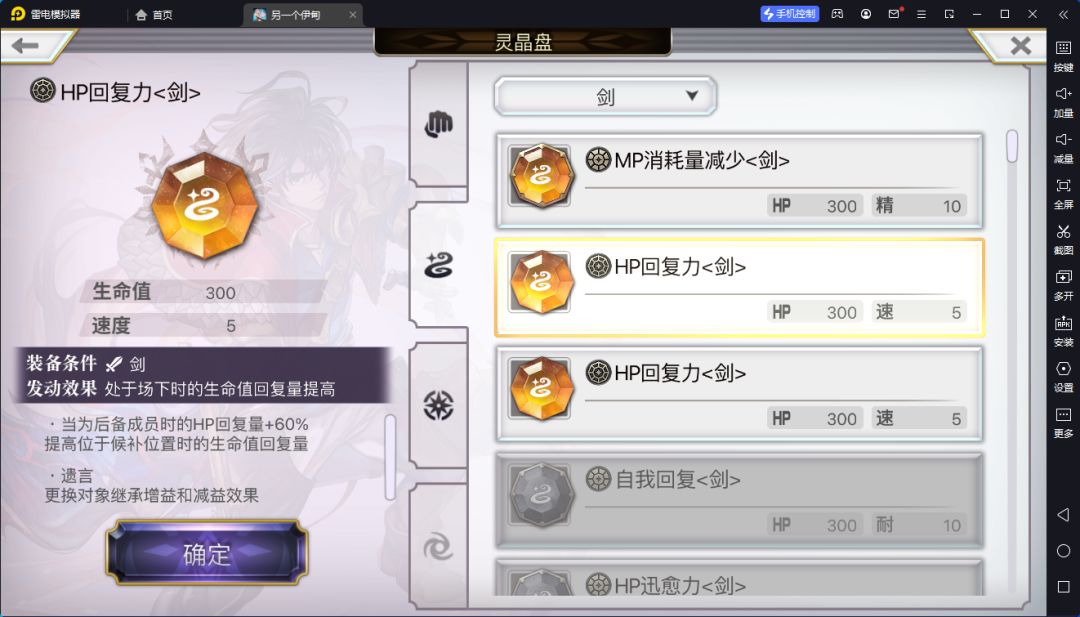1080x617 pixels.
Task: Open the 按键 keymapping tool
Action: pyautogui.click(x=1063, y=55)
